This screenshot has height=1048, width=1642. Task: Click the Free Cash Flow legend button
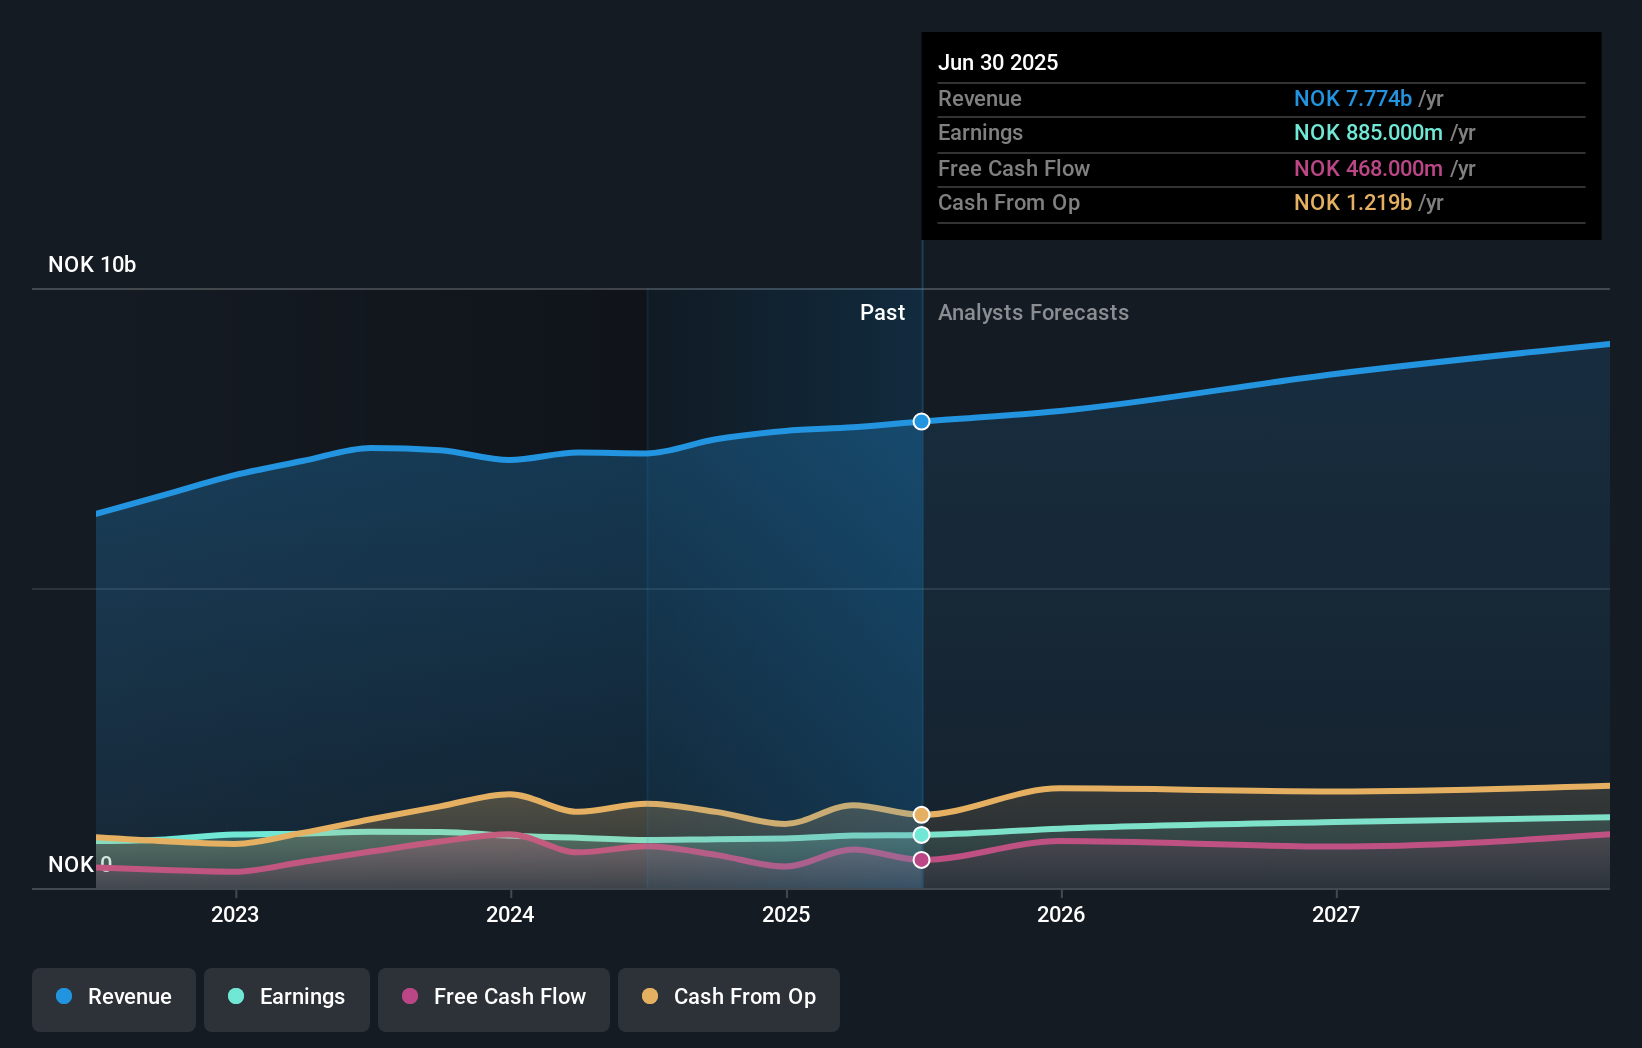coord(493,998)
